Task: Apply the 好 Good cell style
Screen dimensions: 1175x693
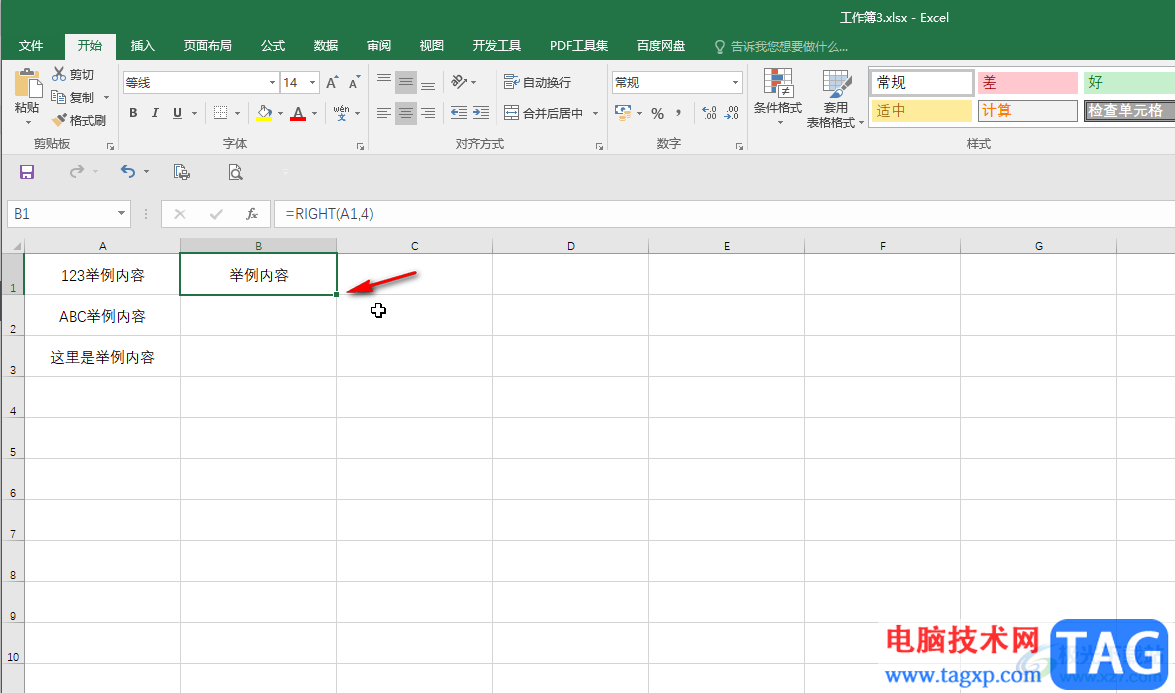Action: click(x=1129, y=82)
